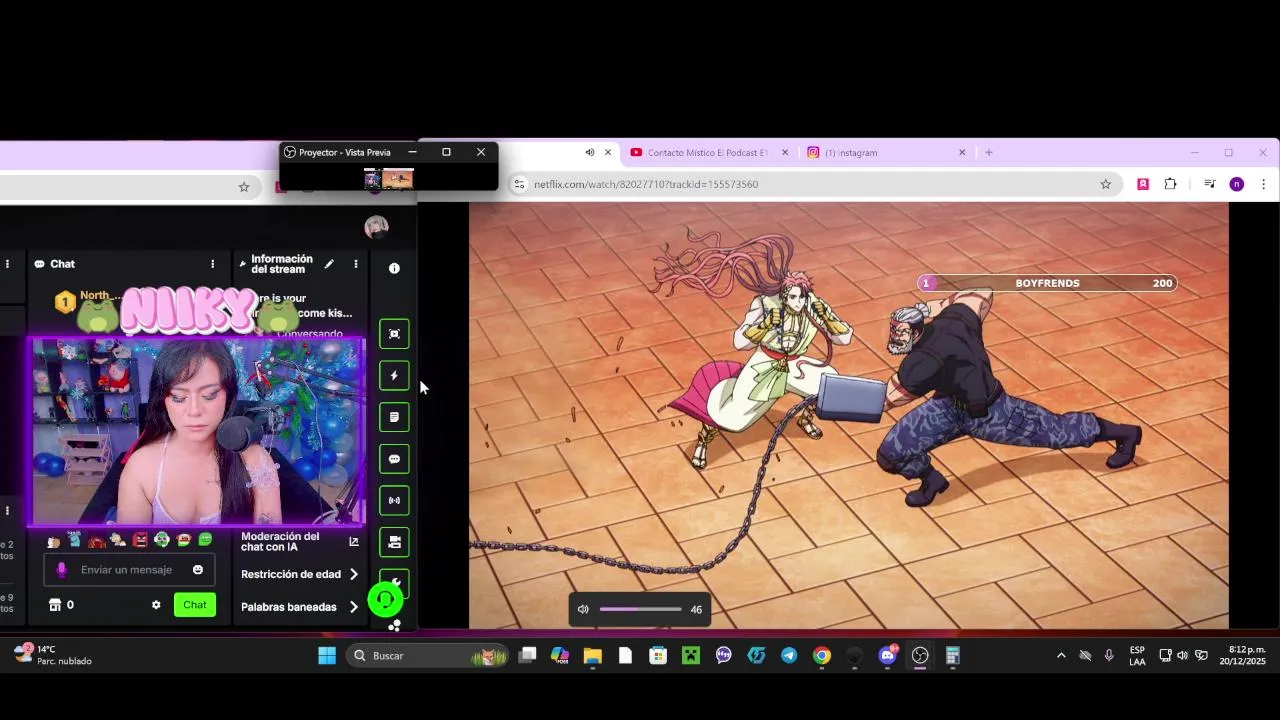Close the Instagram tab
This screenshot has height=720, width=1280.
point(962,153)
